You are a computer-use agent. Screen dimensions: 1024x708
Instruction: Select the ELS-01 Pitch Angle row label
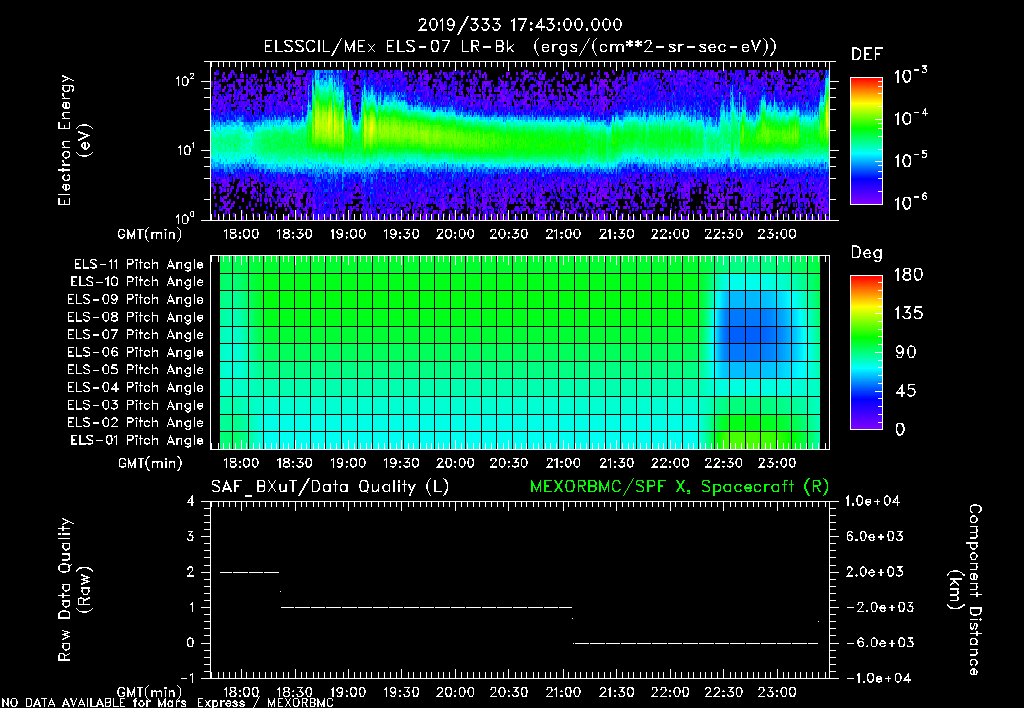click(x=137, y=440)
